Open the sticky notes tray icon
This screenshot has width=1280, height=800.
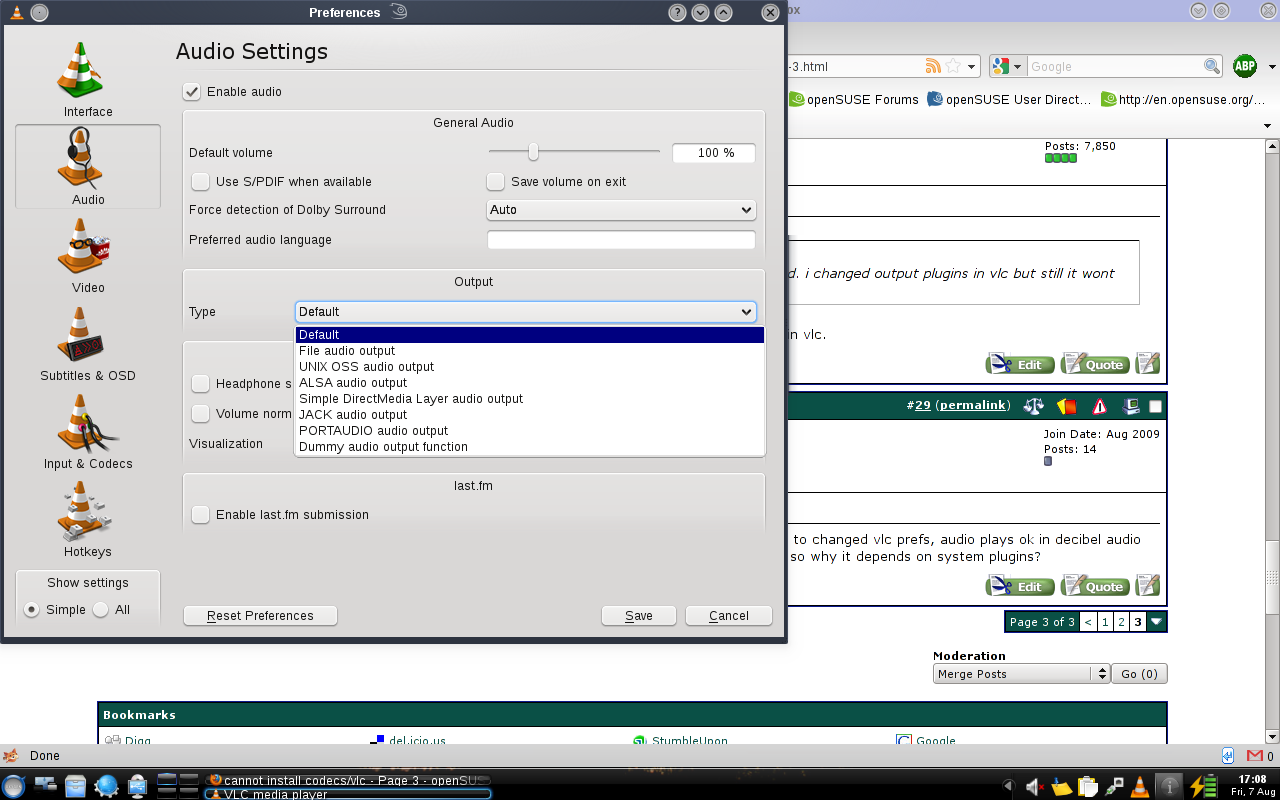[x=1061, y=787]
